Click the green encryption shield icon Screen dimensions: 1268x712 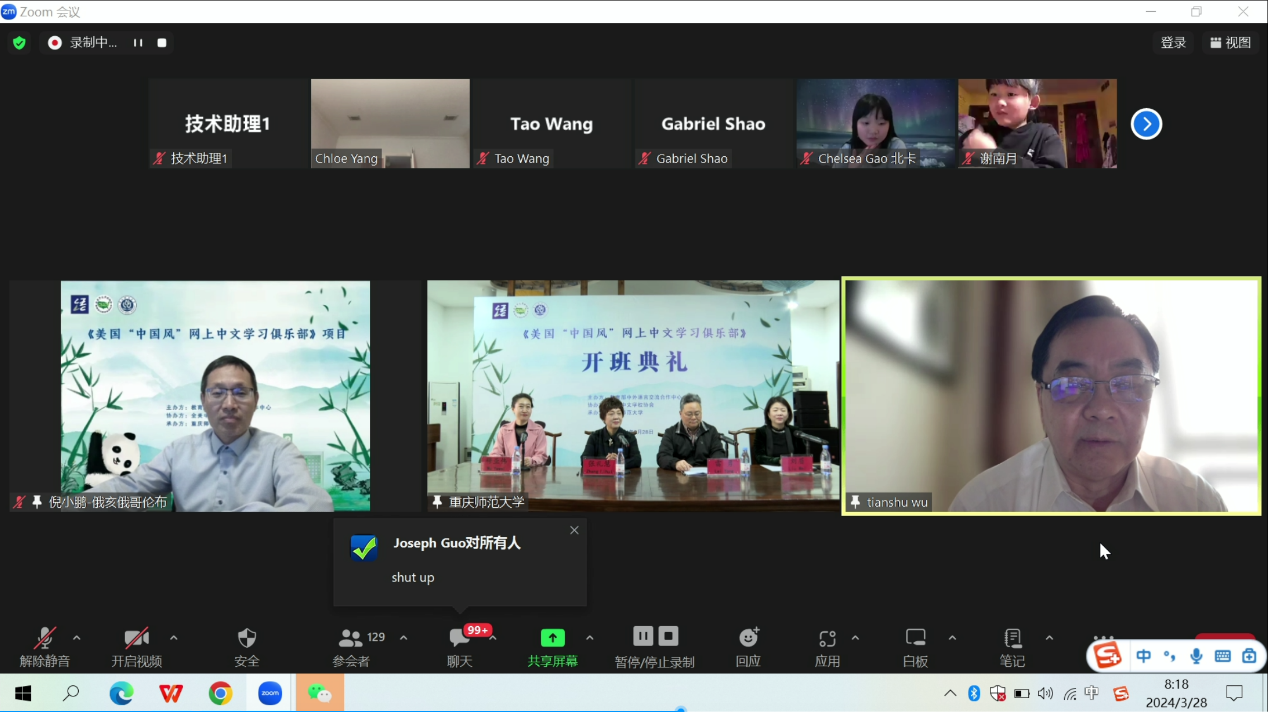click(x=19, y=43)
